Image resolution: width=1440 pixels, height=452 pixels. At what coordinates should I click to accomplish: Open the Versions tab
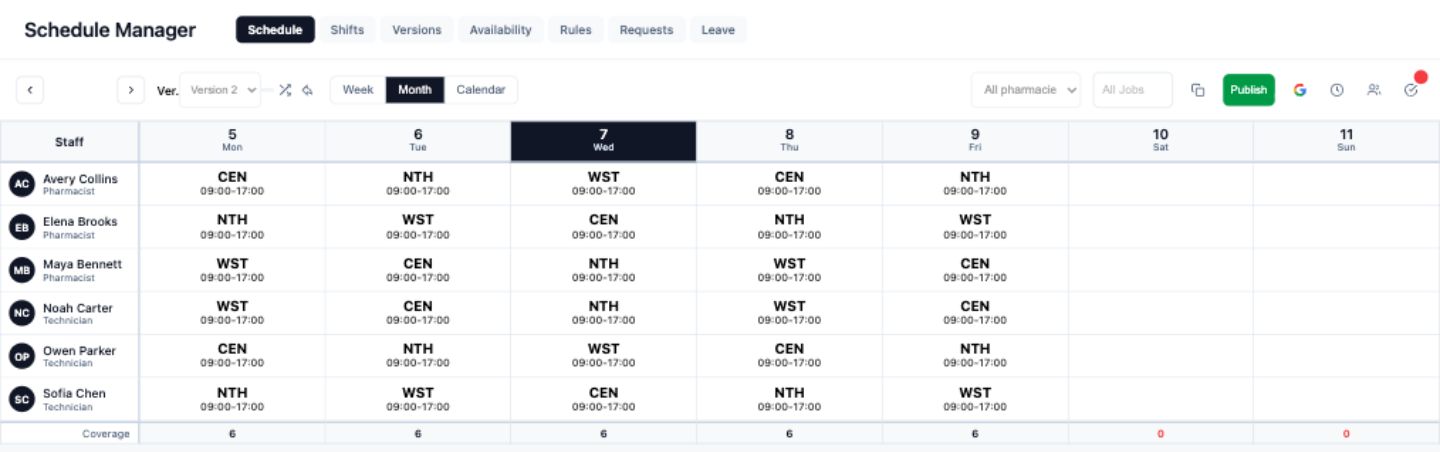tap(417, 30)
